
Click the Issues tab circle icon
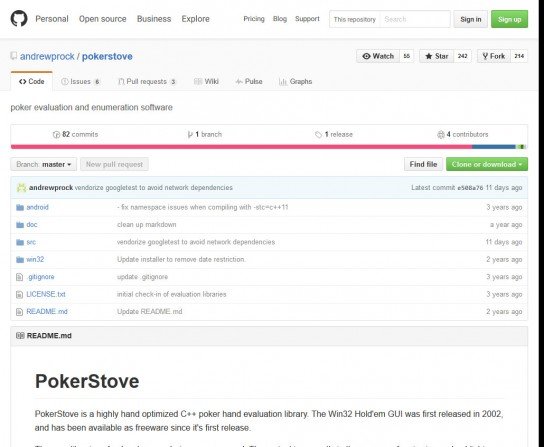65,82
